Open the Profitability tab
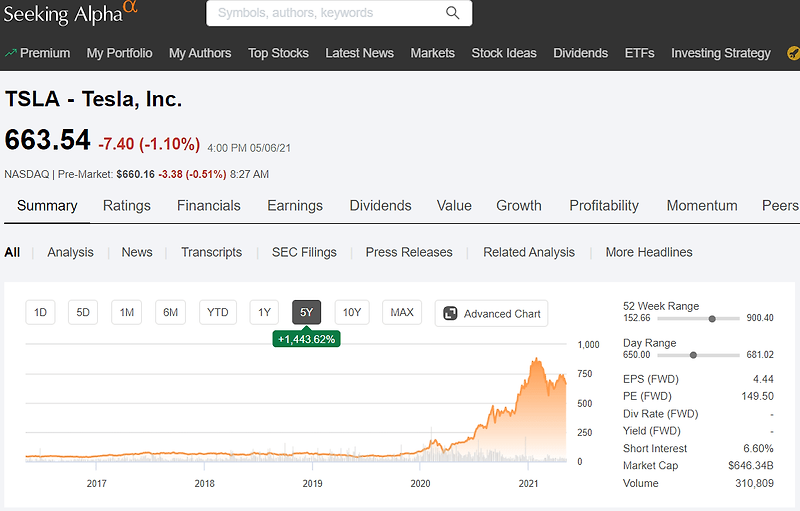The image size is (800, 511). coord(604,206)
